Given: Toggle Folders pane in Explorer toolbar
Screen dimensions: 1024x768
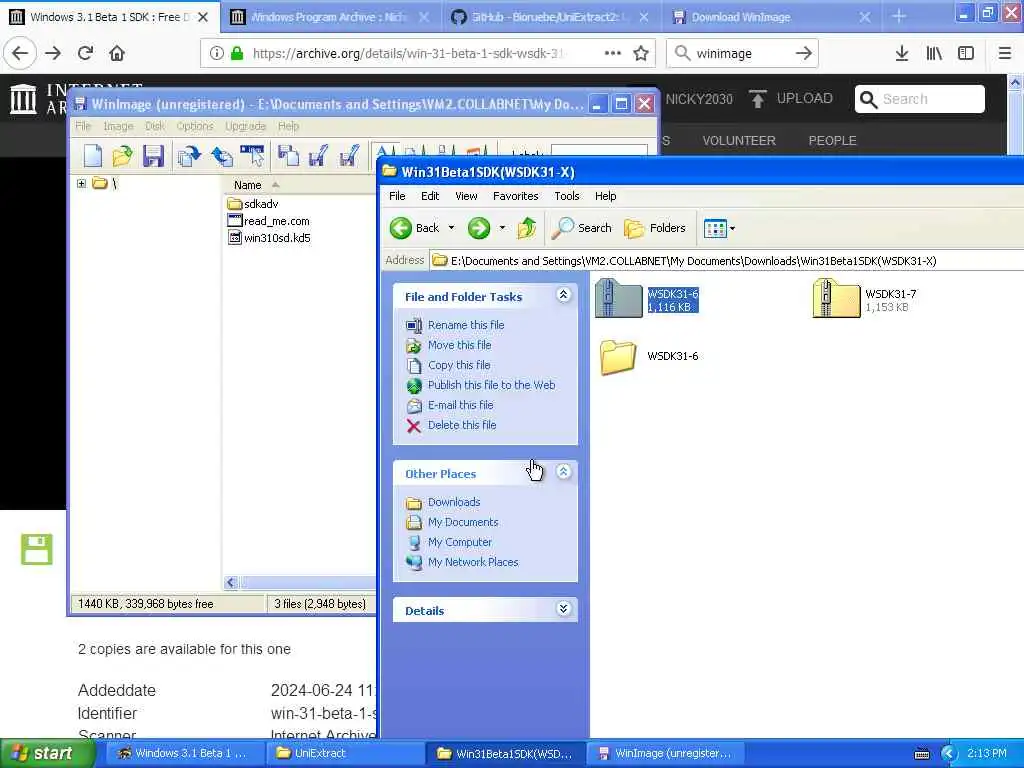Looking at the screenshot, I should (x=654, y=228).
